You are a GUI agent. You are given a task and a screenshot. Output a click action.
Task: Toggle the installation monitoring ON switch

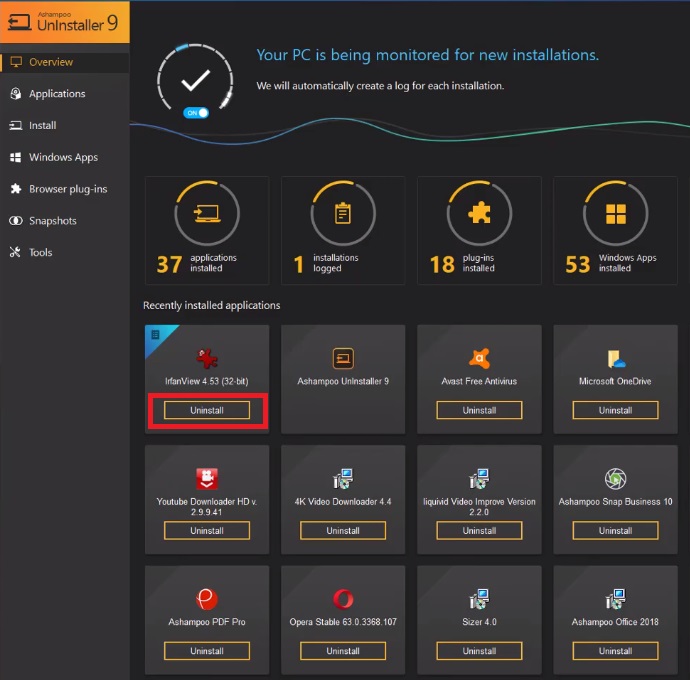tap(196, 113)
